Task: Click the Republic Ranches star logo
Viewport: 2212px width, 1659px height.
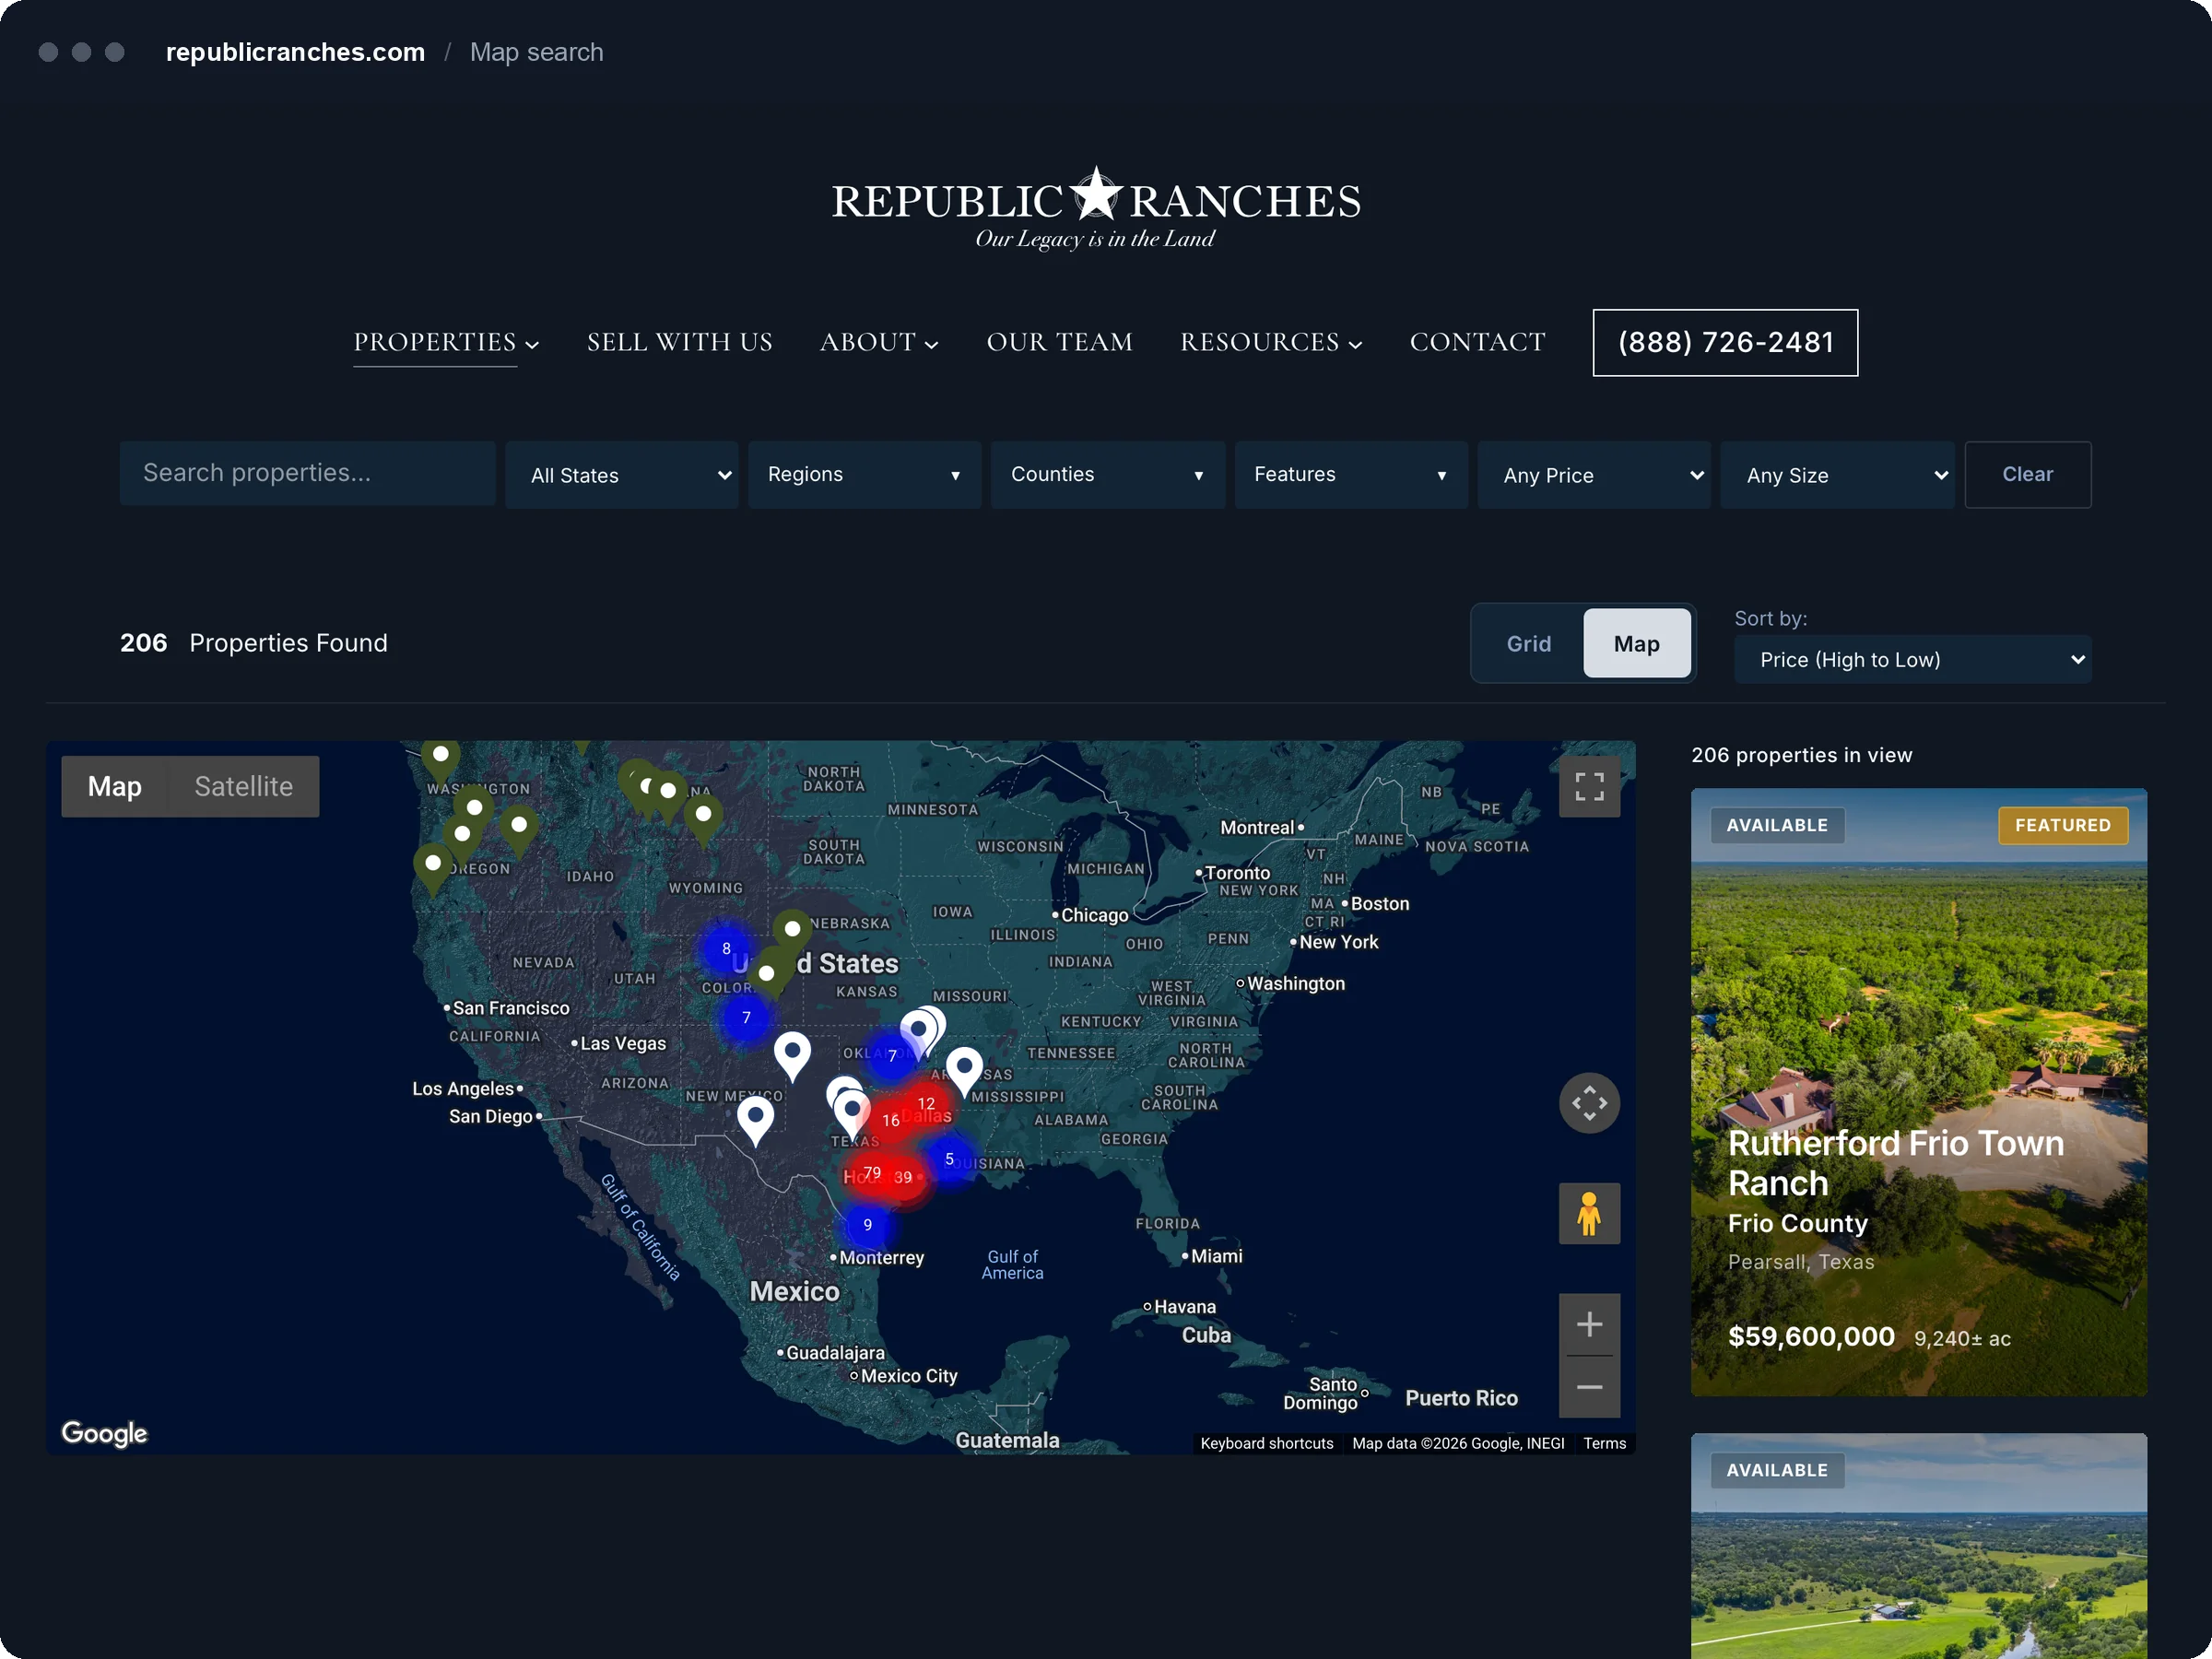Action: click(x=1096, y=207)
